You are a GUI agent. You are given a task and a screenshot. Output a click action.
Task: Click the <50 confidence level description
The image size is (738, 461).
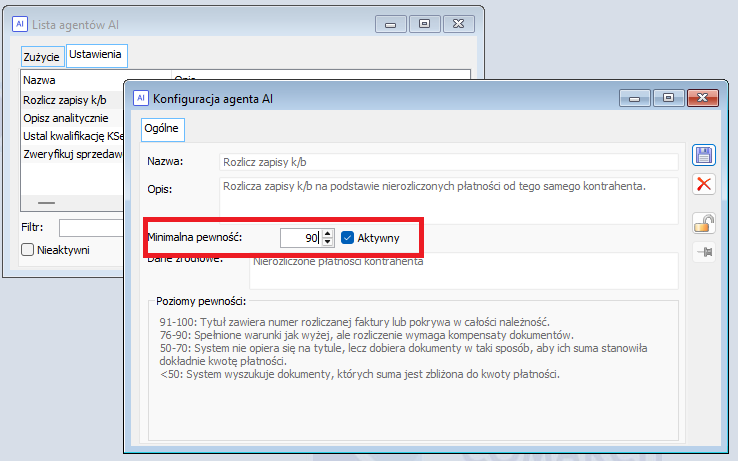[x=360, y=374]
